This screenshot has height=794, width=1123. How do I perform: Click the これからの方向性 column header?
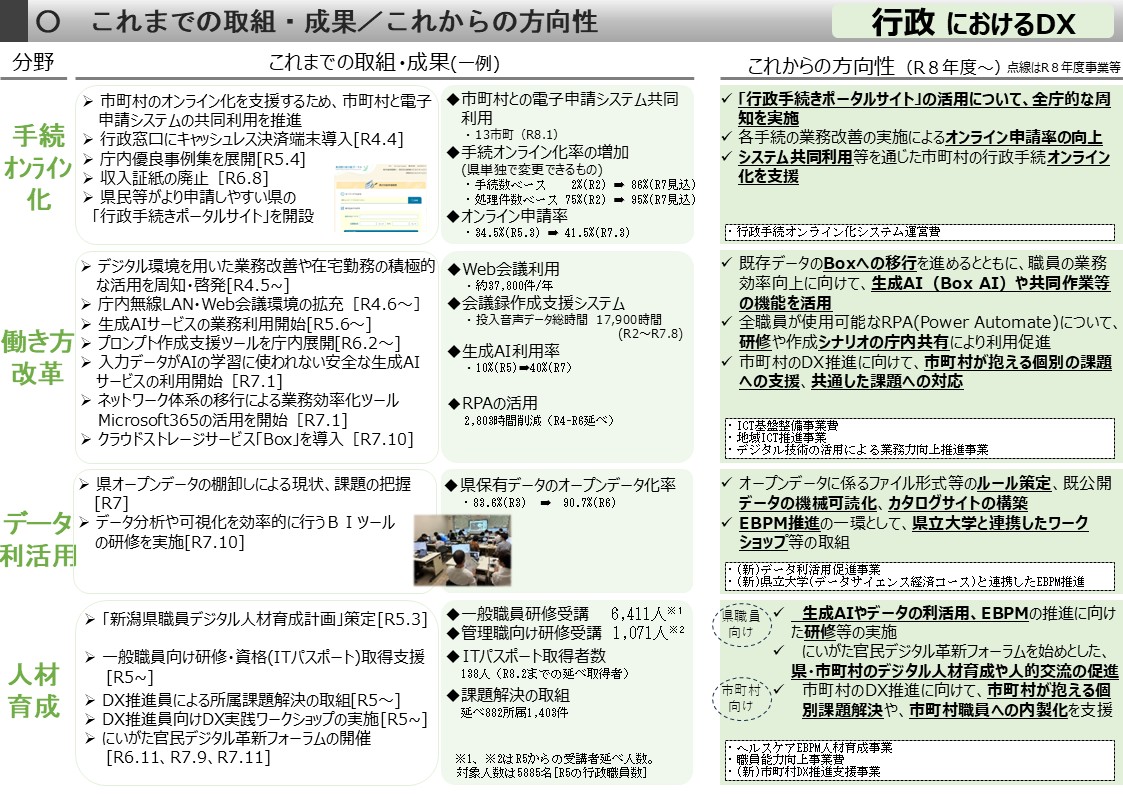[x=821, y=66]
